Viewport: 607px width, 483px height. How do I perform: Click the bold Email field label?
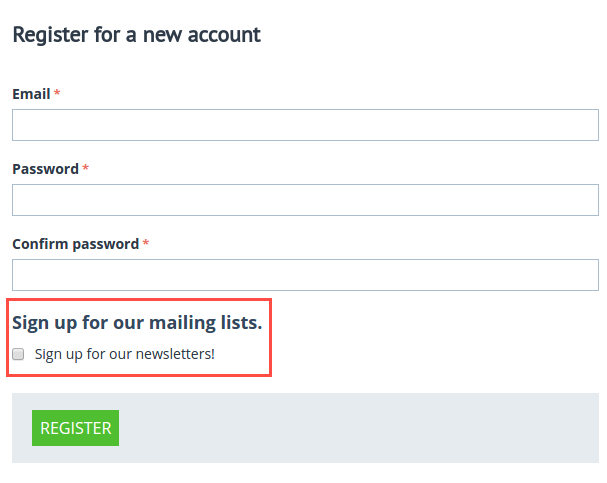pyautogui.click(x=31, y=94)
